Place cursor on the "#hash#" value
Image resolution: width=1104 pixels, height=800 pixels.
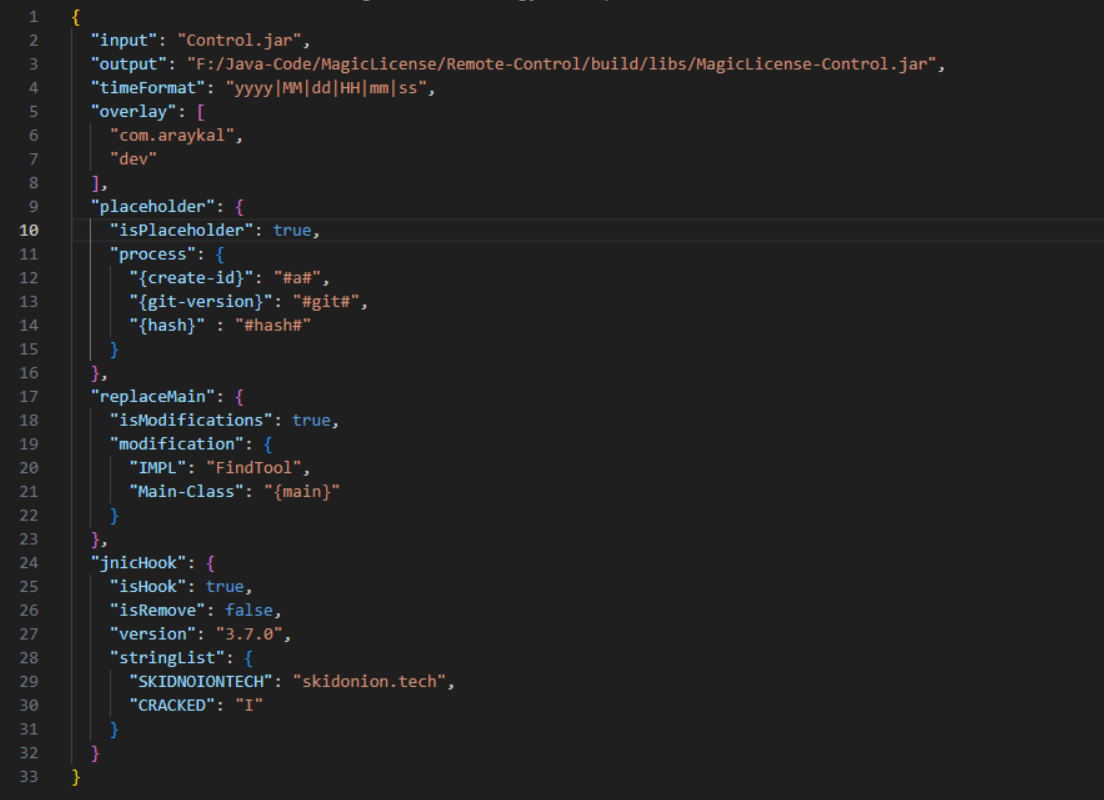click(x=270, y=325)
